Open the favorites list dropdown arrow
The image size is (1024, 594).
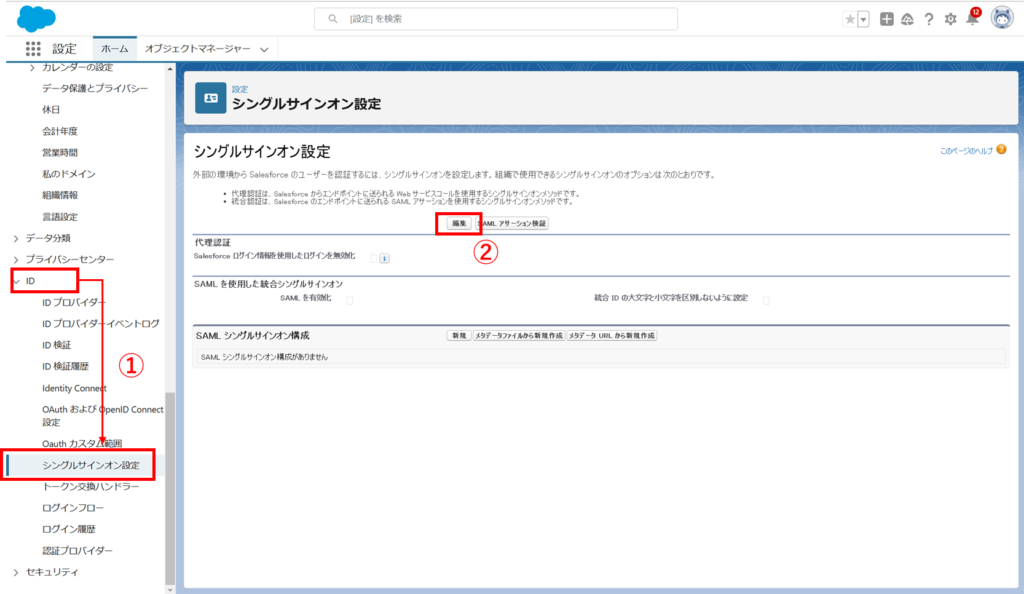coord(863,20)
